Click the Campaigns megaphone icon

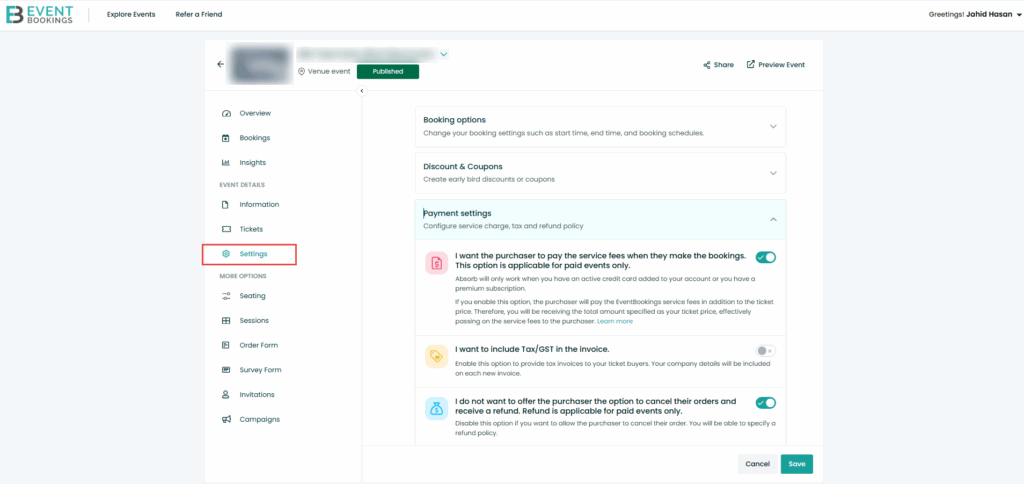(x=226, y=419)
